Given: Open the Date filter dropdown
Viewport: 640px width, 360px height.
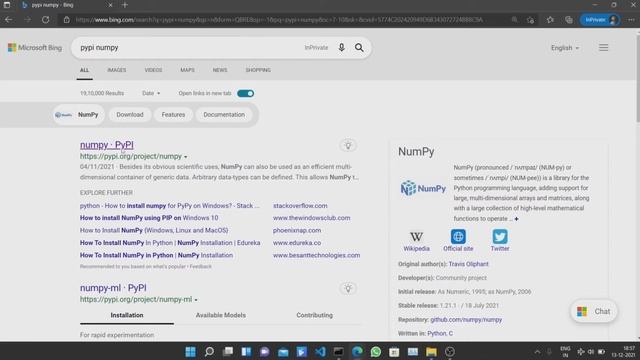Looking at the screenshot, I should point(151,93).
